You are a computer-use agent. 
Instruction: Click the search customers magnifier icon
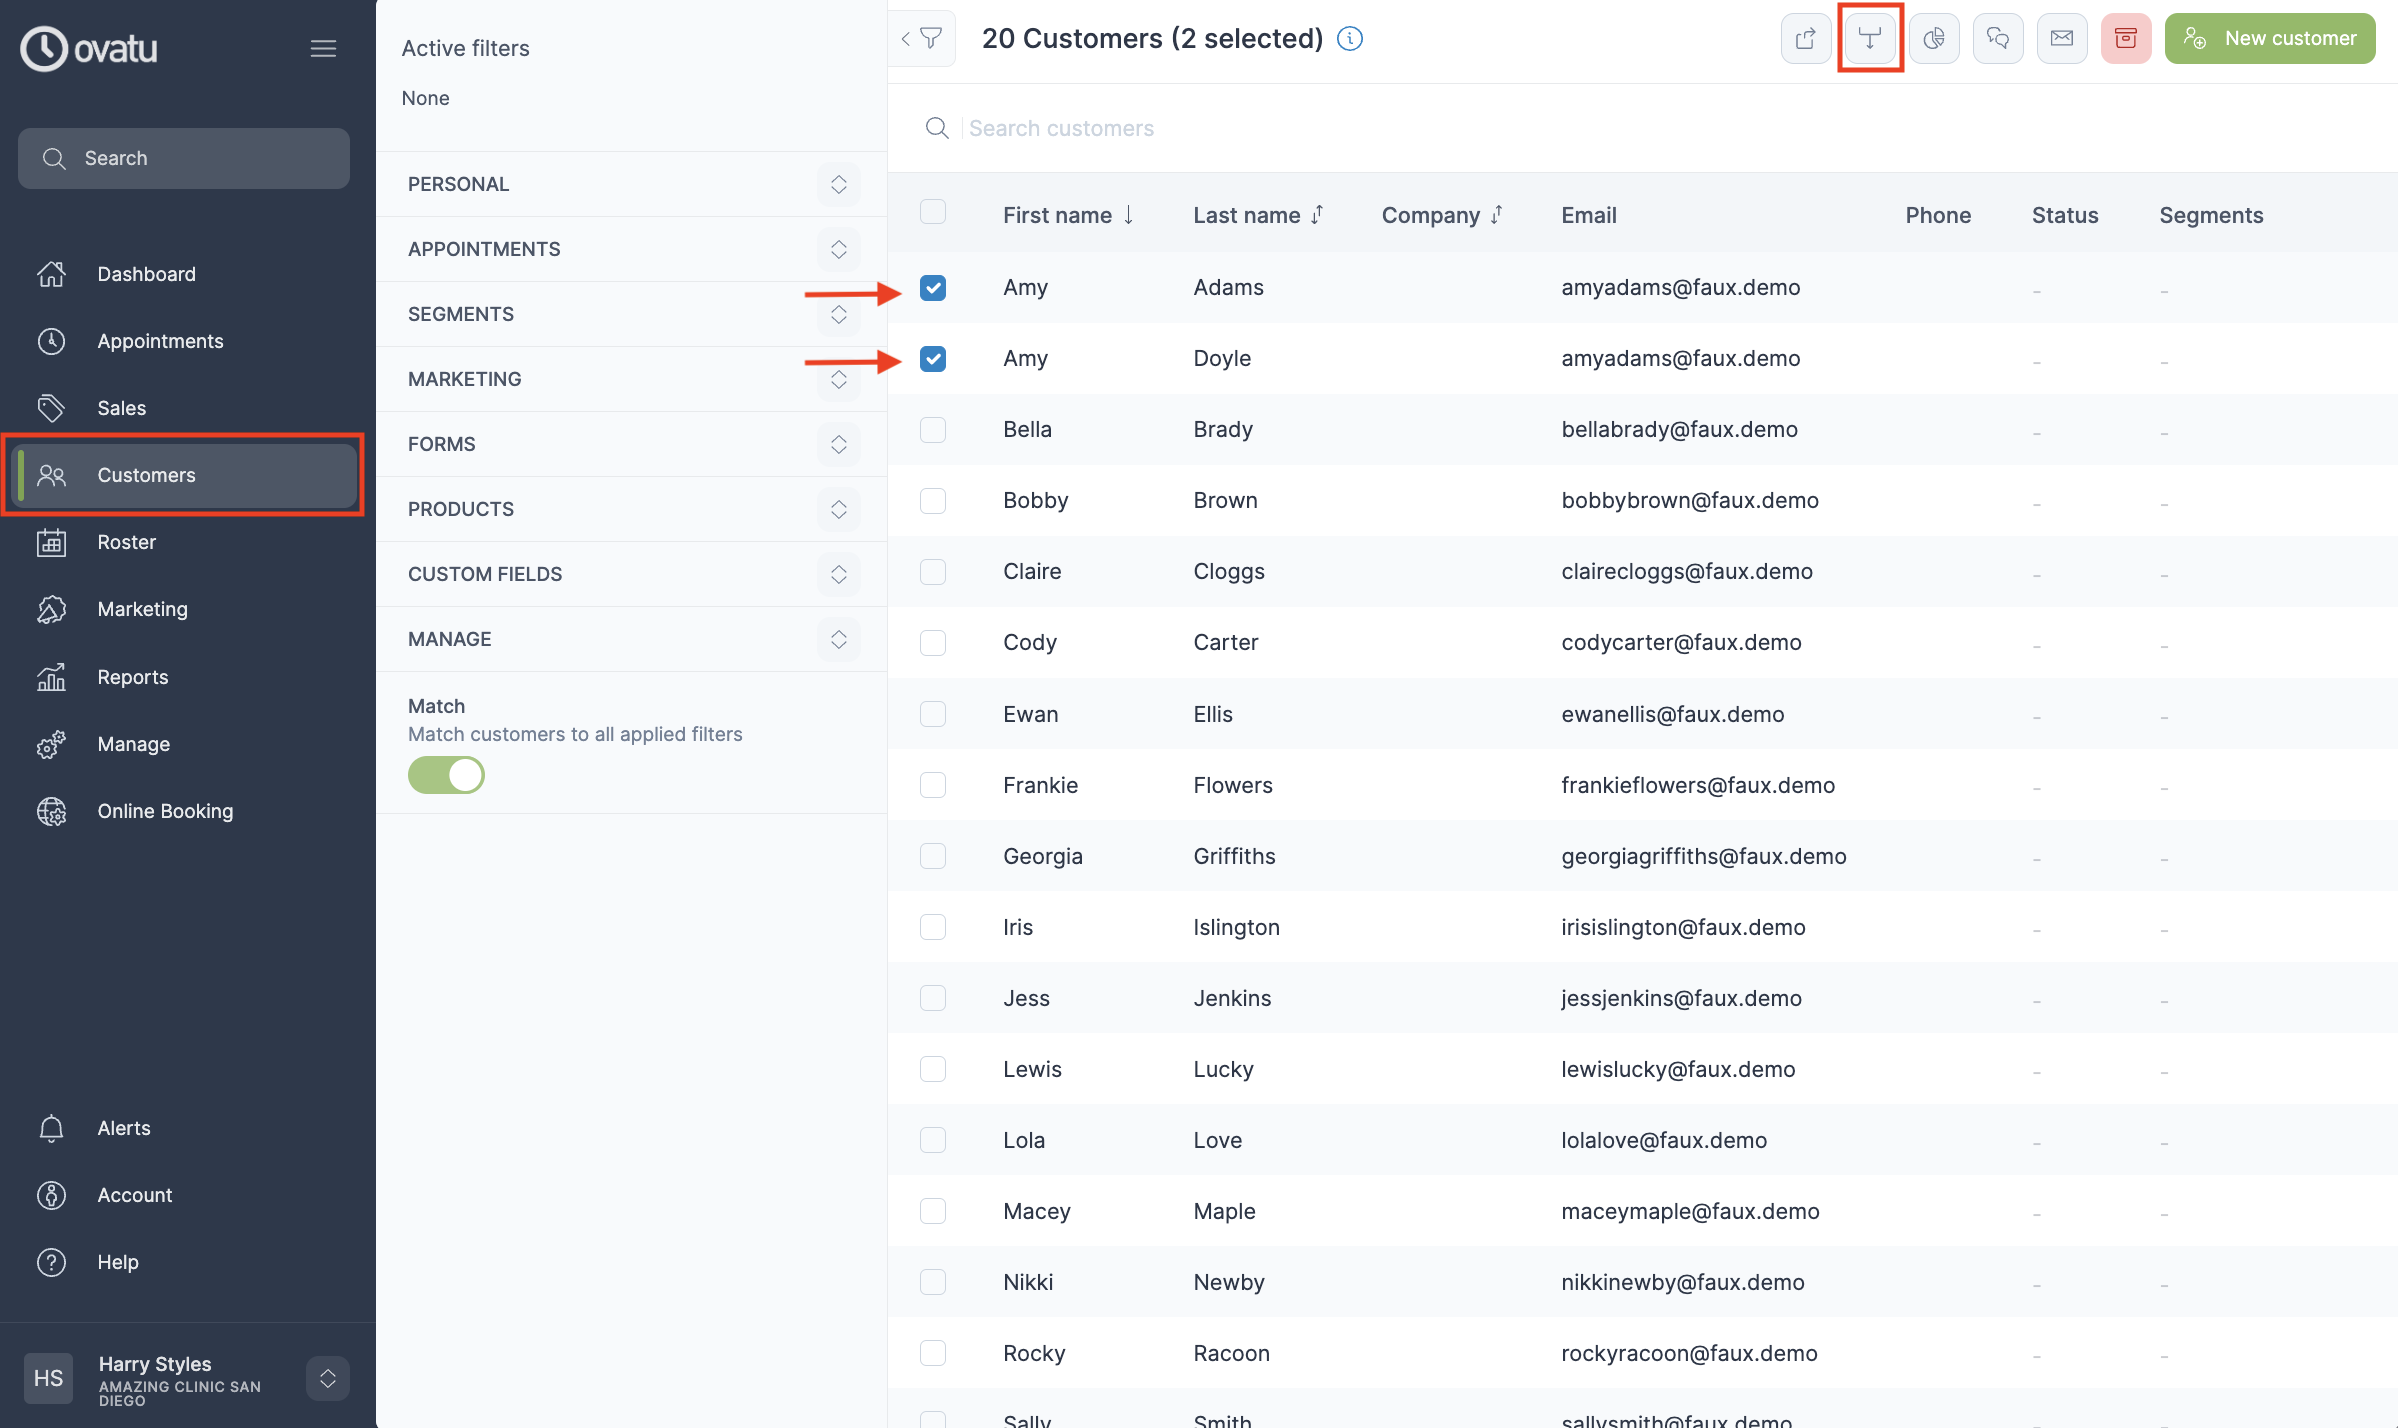click(x=937, y=128)
